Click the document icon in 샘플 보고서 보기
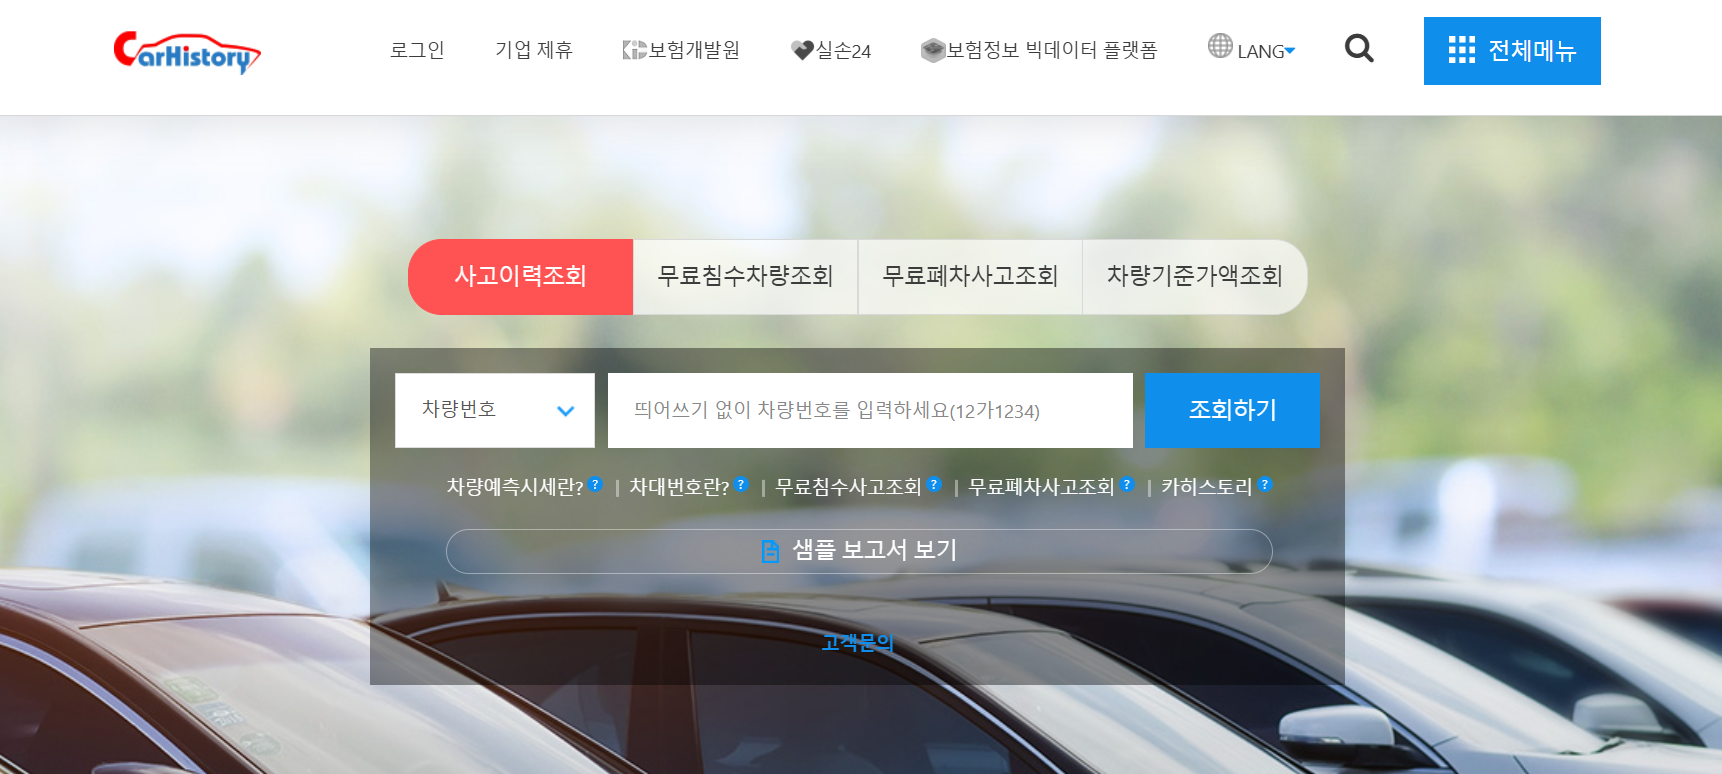 point(770,551)
